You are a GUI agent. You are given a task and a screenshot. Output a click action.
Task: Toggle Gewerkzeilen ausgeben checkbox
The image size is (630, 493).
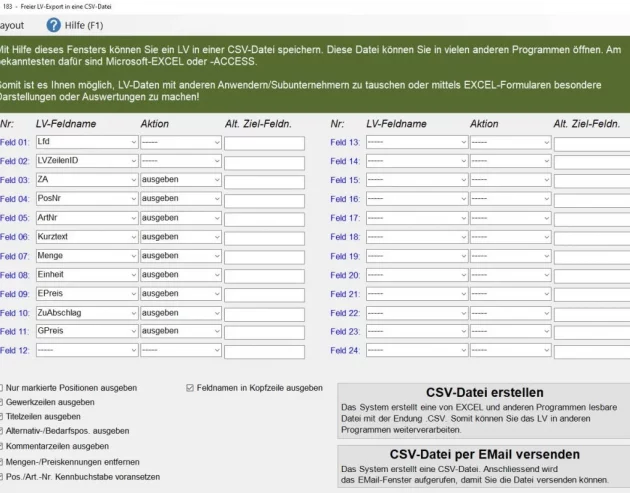click(x=3, y=402)
